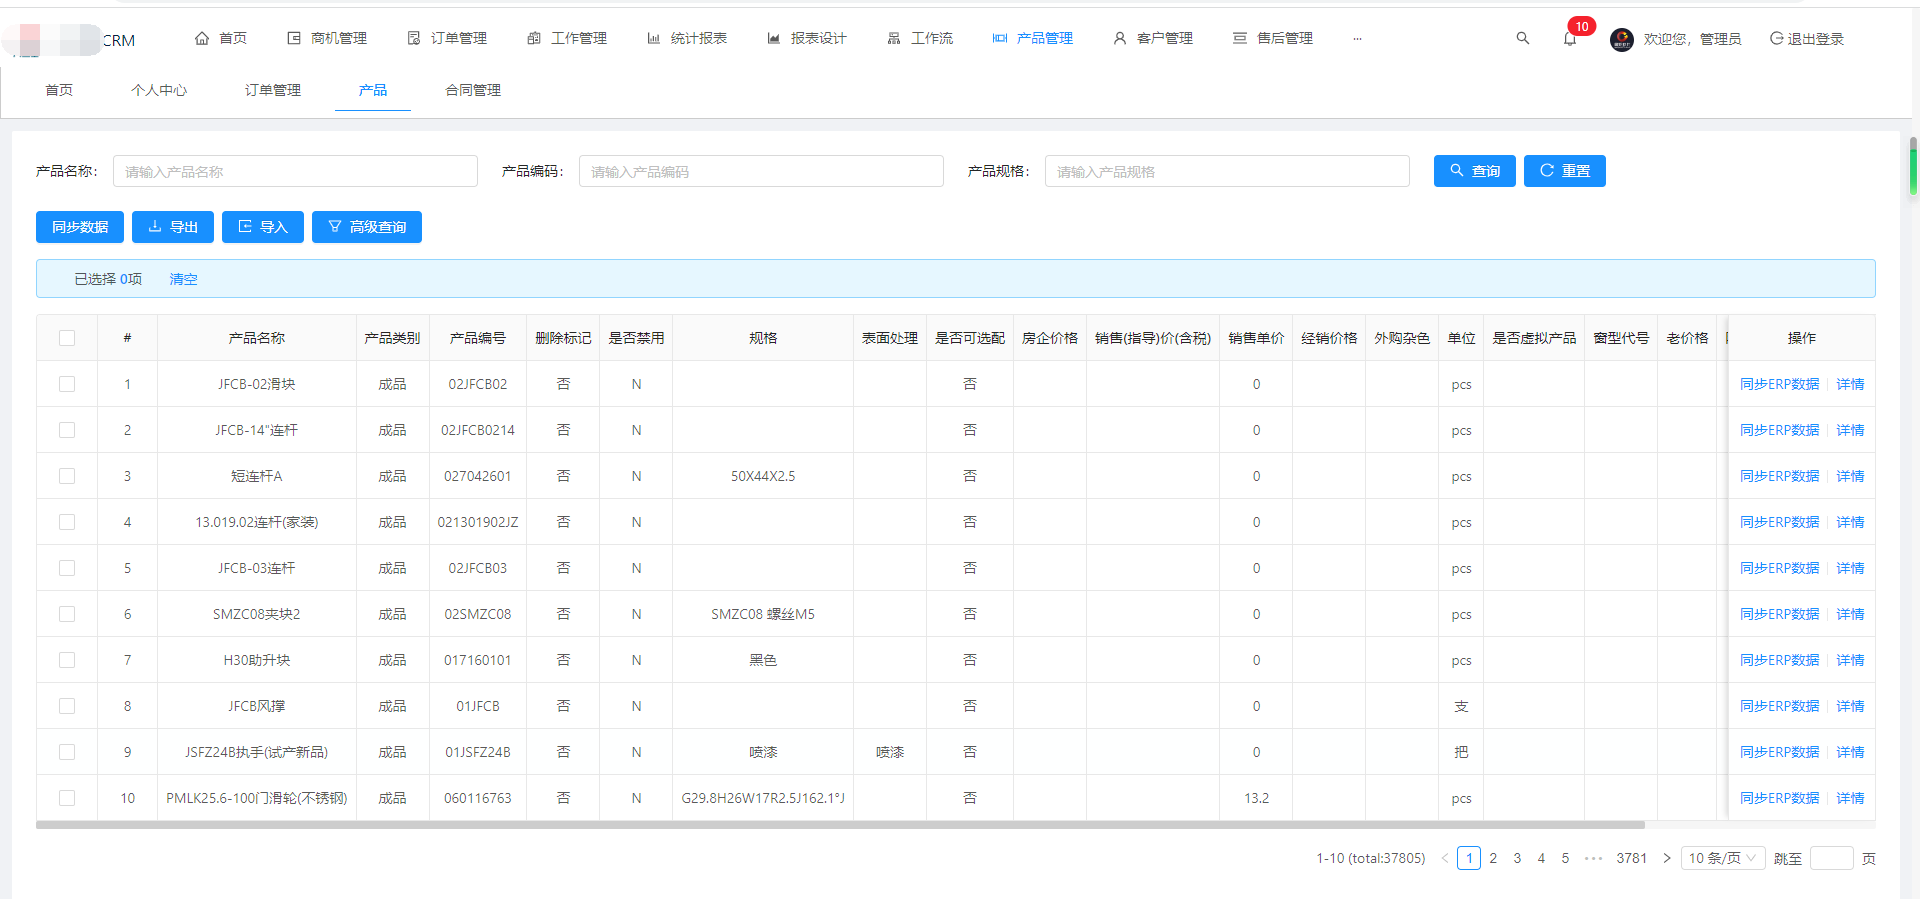Open 工作管理 menu

[x=567, y=38]
